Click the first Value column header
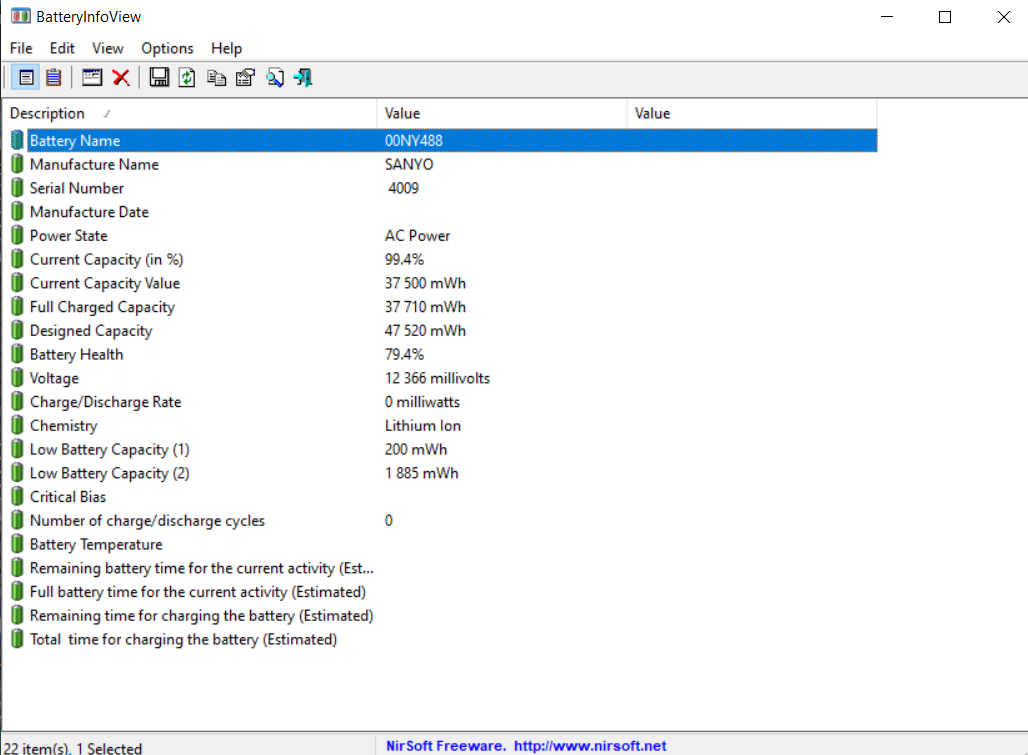This screenshot has width=1028, height=755. point(502,113)
